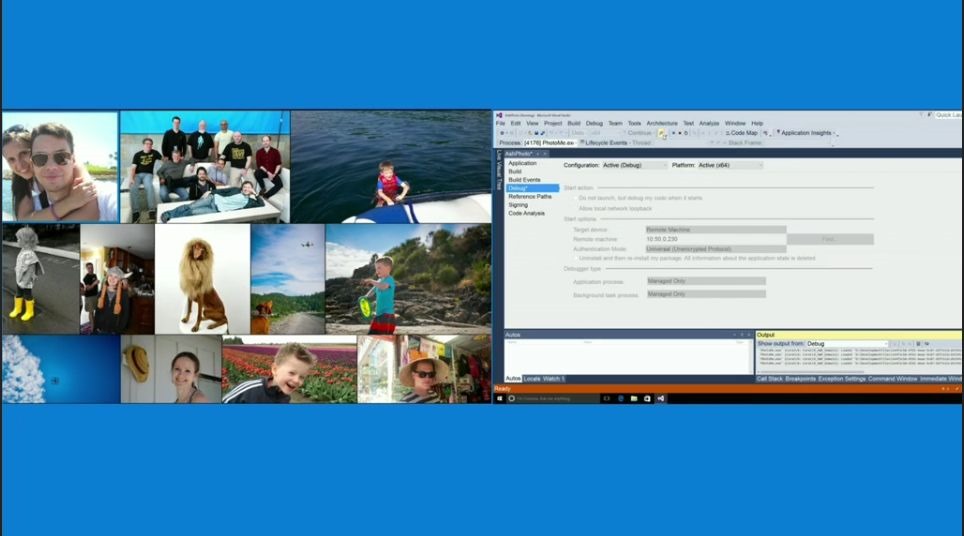Open the Application Insights toolbar menu
This screenshot has width=964, height=536.
pyautogui.click(x=806, y=133)
